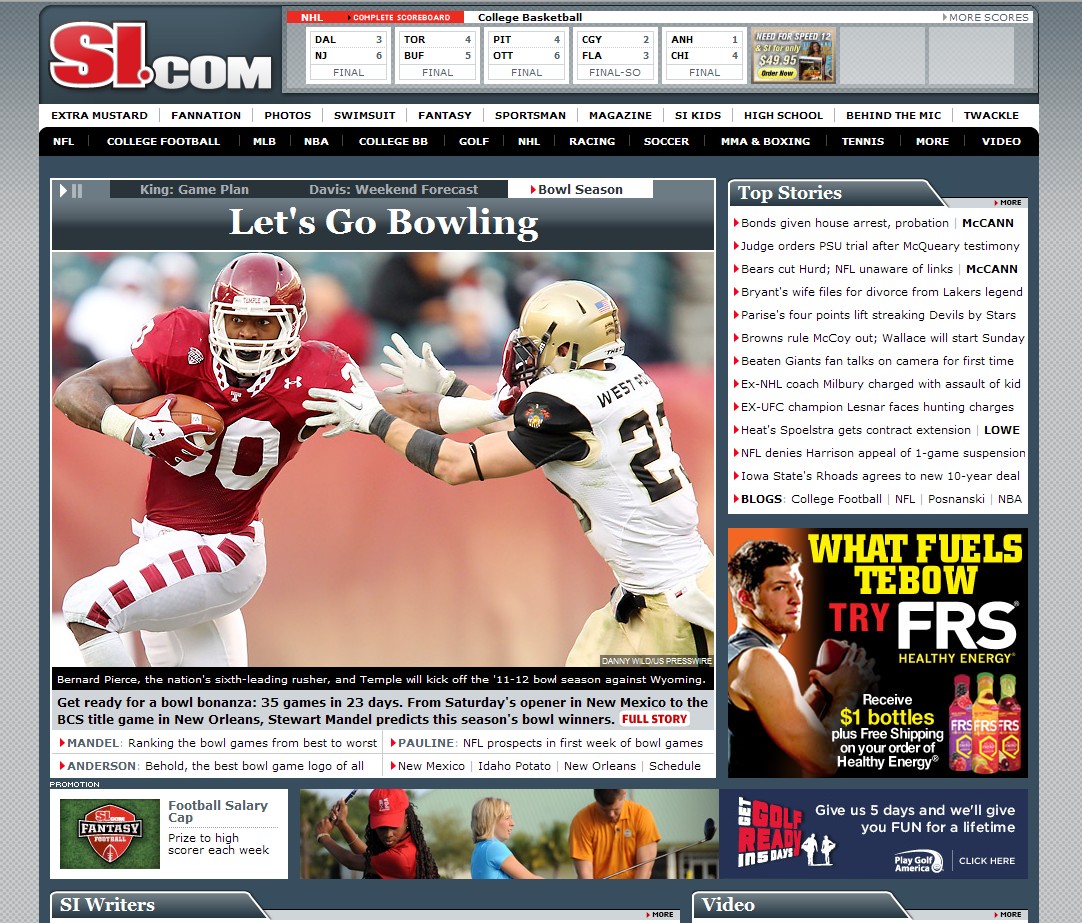Open the Idaho Potato bowl link
This screenshot has width=1082, height=923.
point(514,766)
